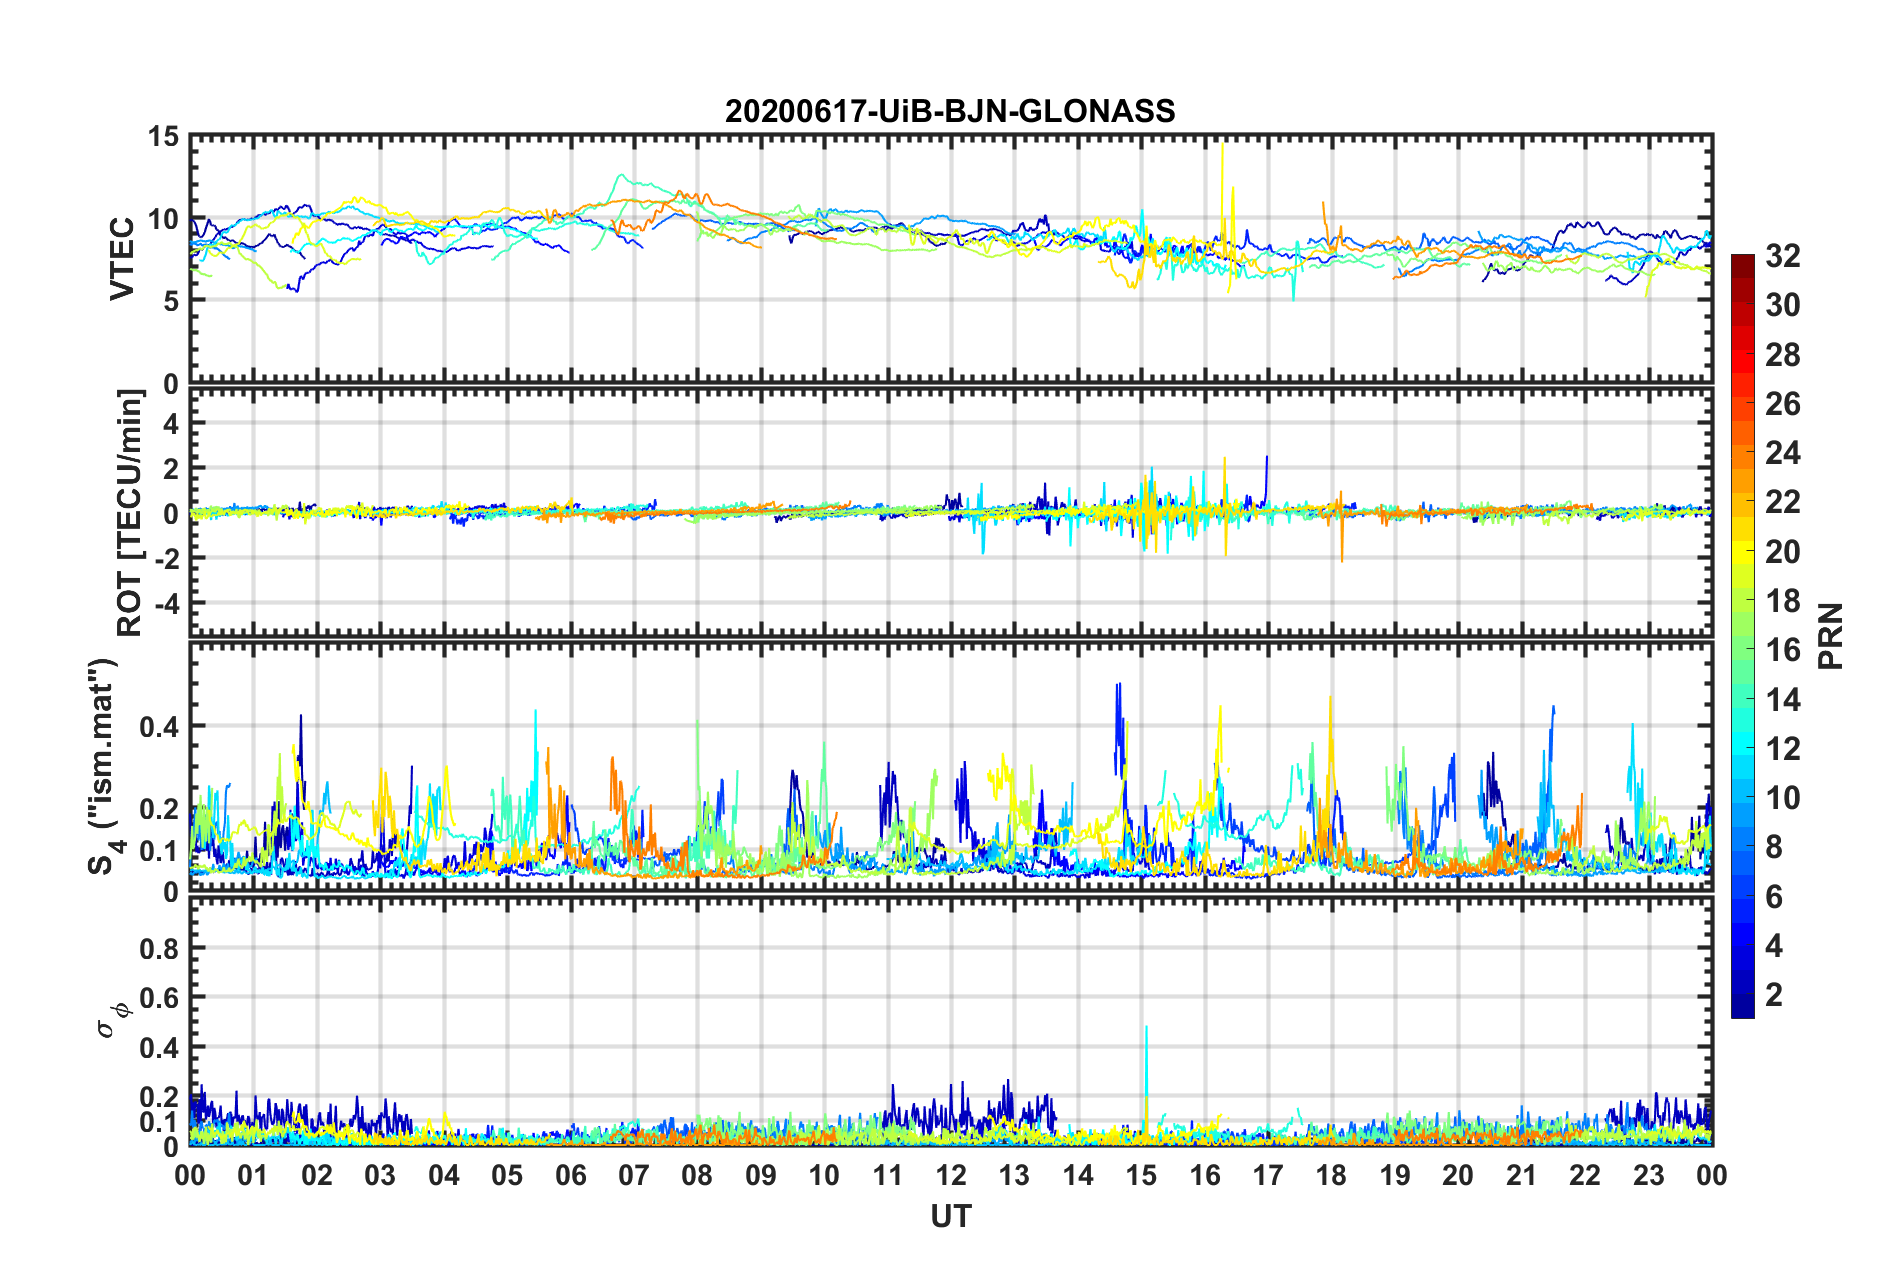Image resolution: width=1902 pixels, height=1272 pixels.
Task: Click the ROT [TECU/min] axis label
Action: (x=130, y=513)
